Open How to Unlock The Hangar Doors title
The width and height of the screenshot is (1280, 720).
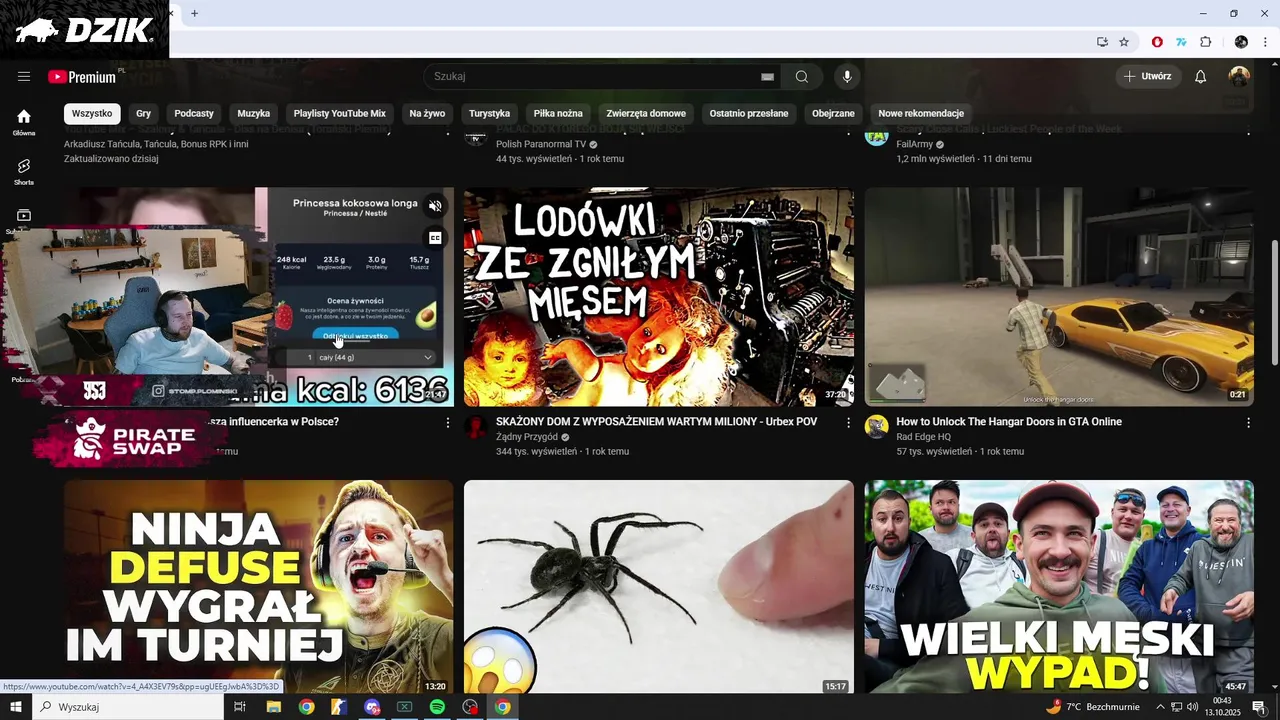(x=1009, y=422)
